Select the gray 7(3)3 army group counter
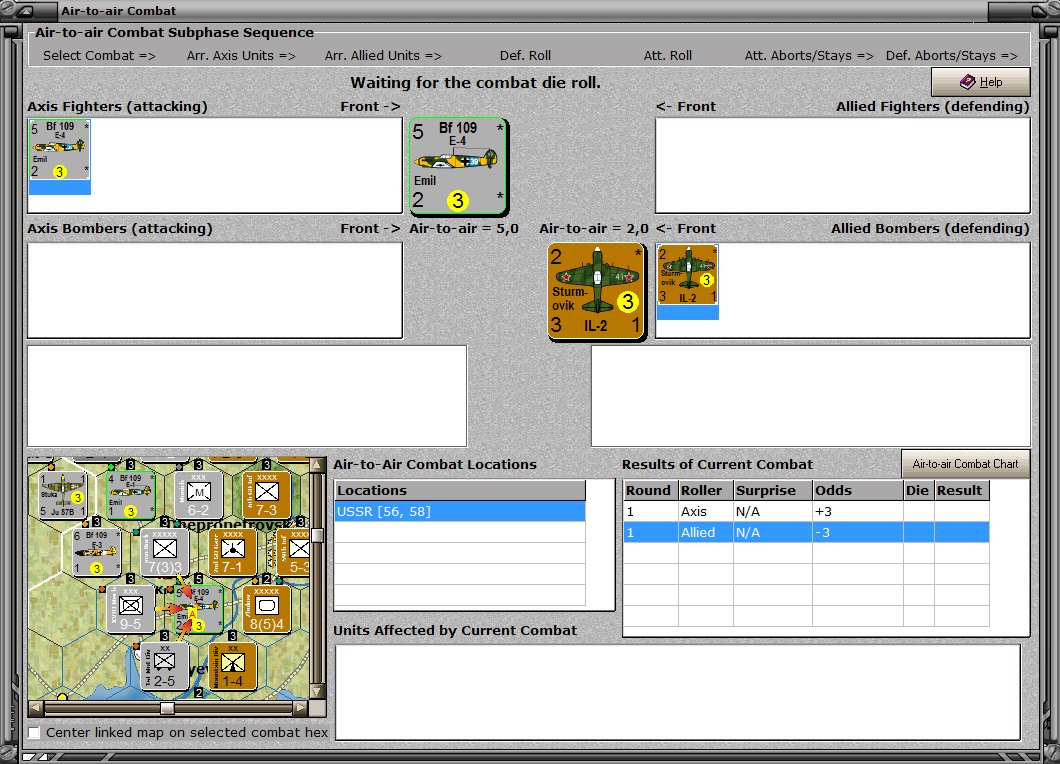This screenshot has height=764, width=1060. 164,552
